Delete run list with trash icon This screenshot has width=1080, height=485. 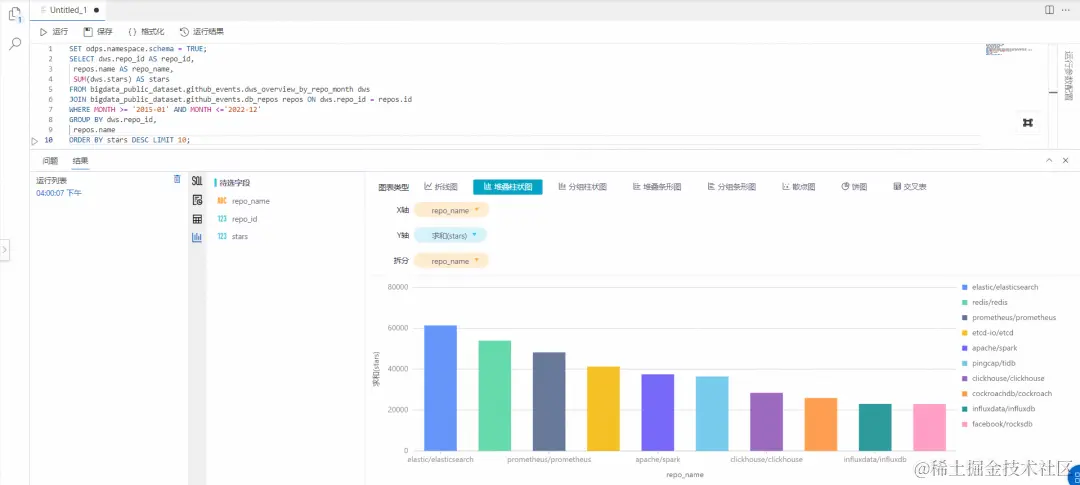[x=177, y=179]
